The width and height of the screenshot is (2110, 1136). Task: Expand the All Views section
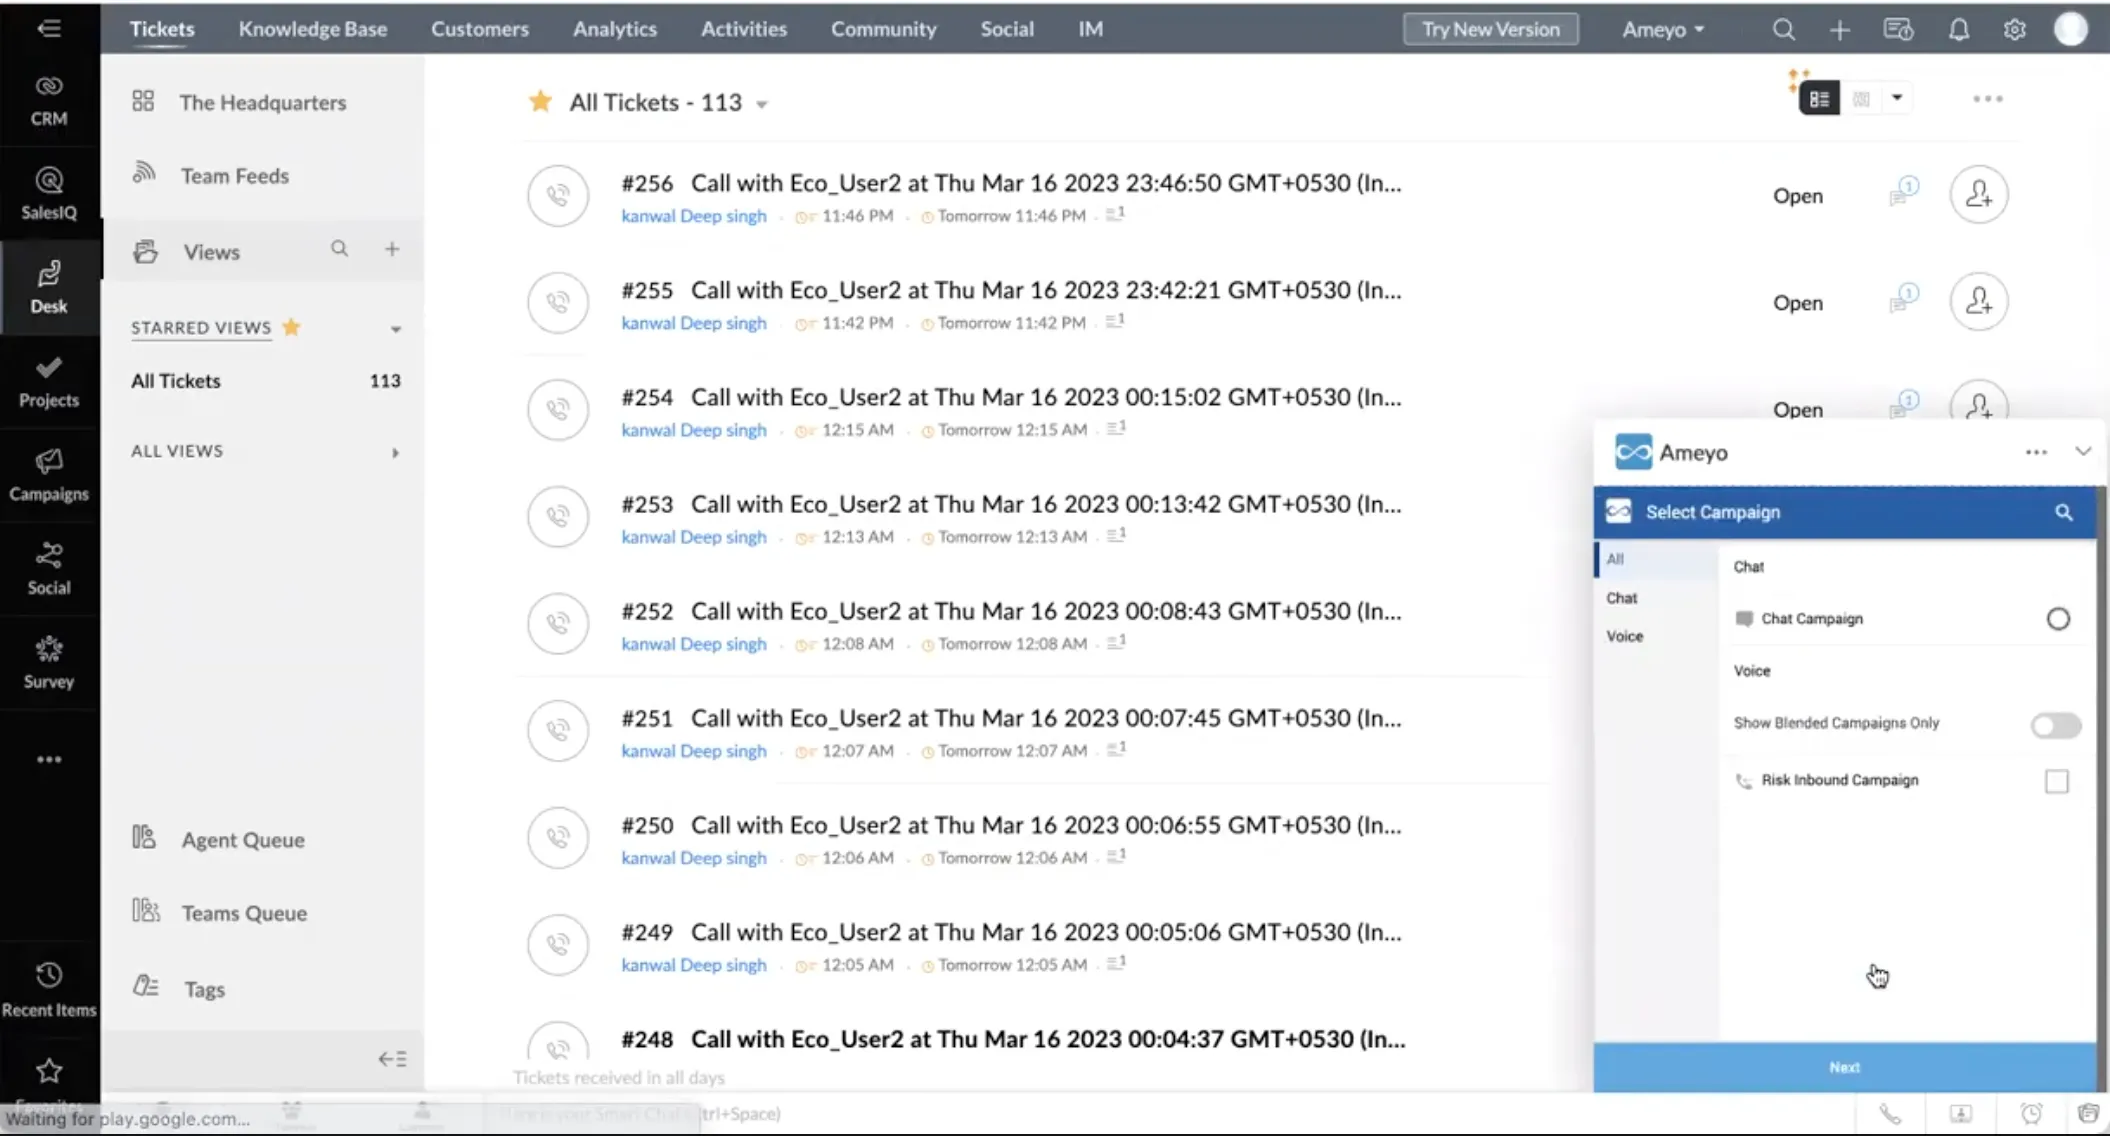(x=395, y=453)
